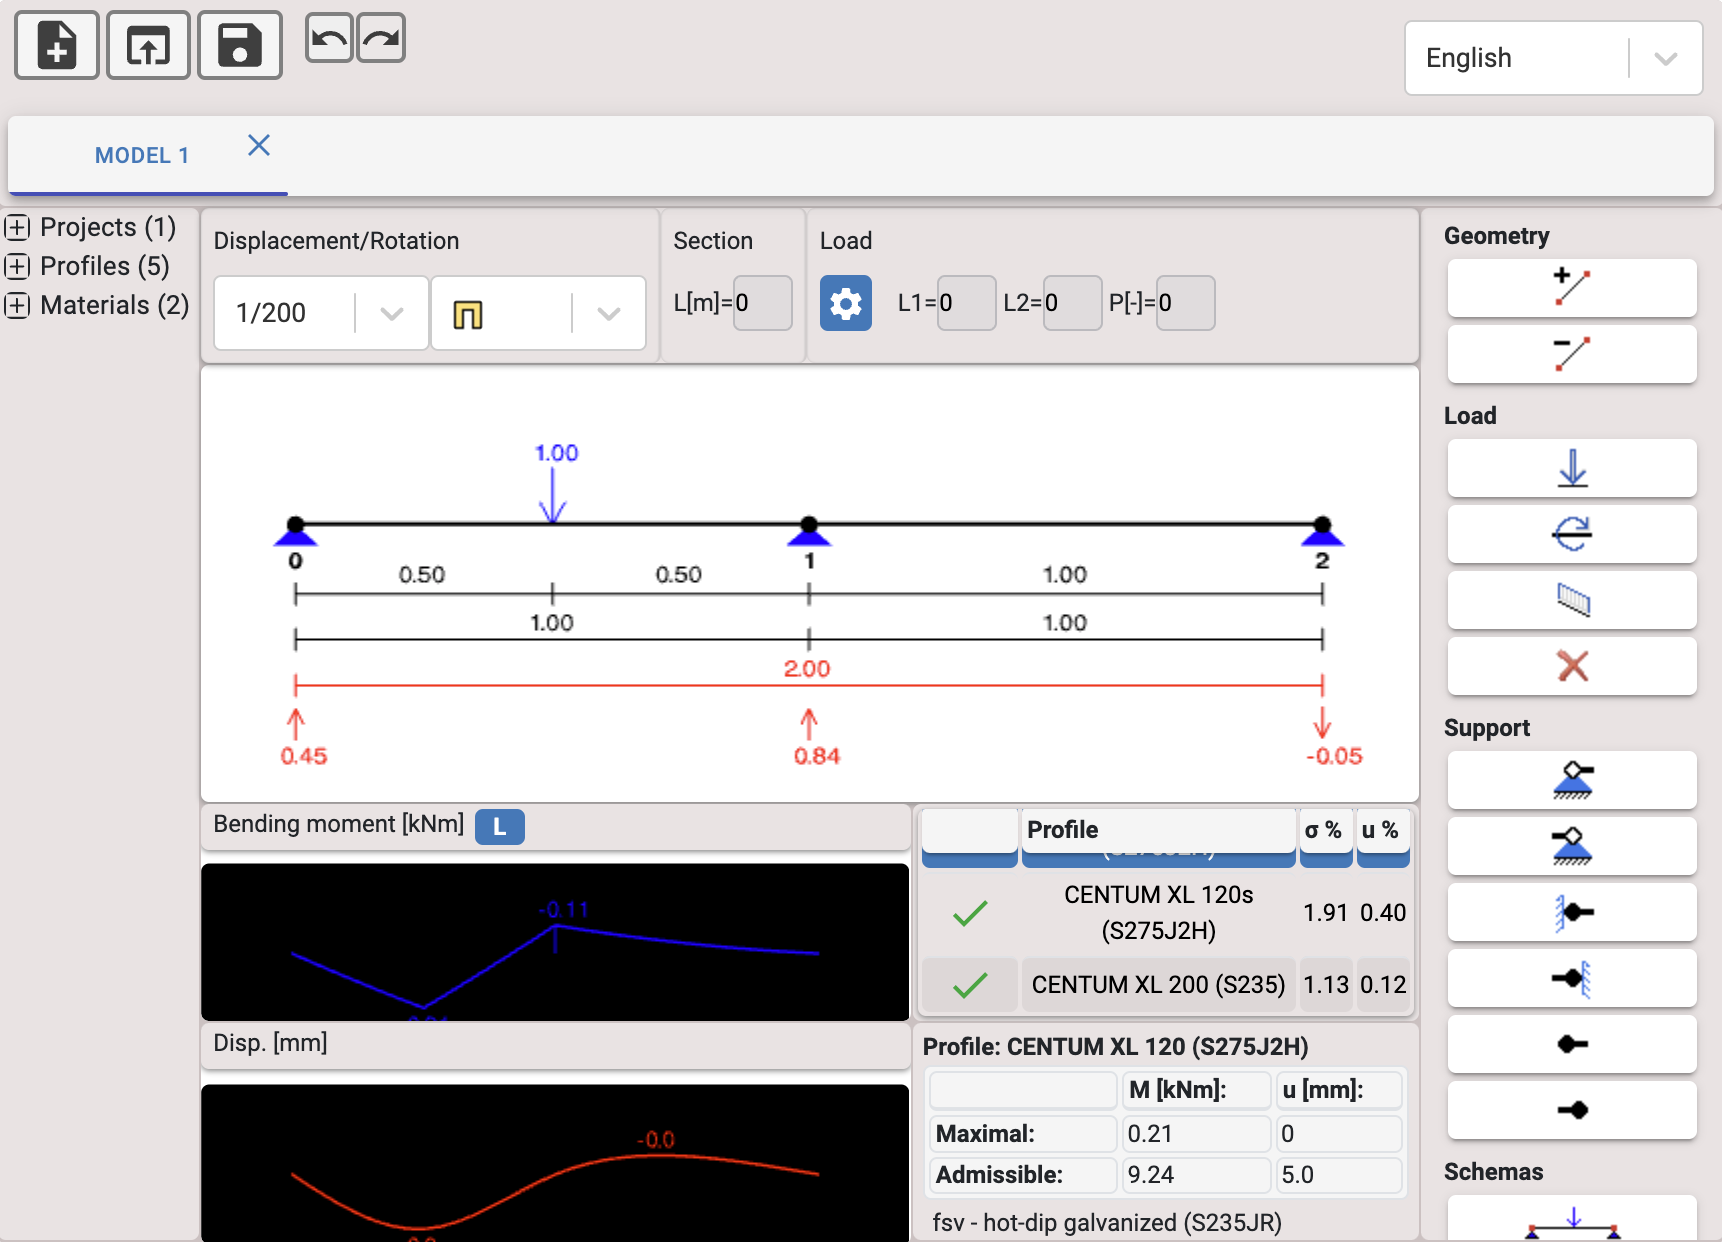
Task: Select the add point load arrow tool
Action: [1572, 468]
